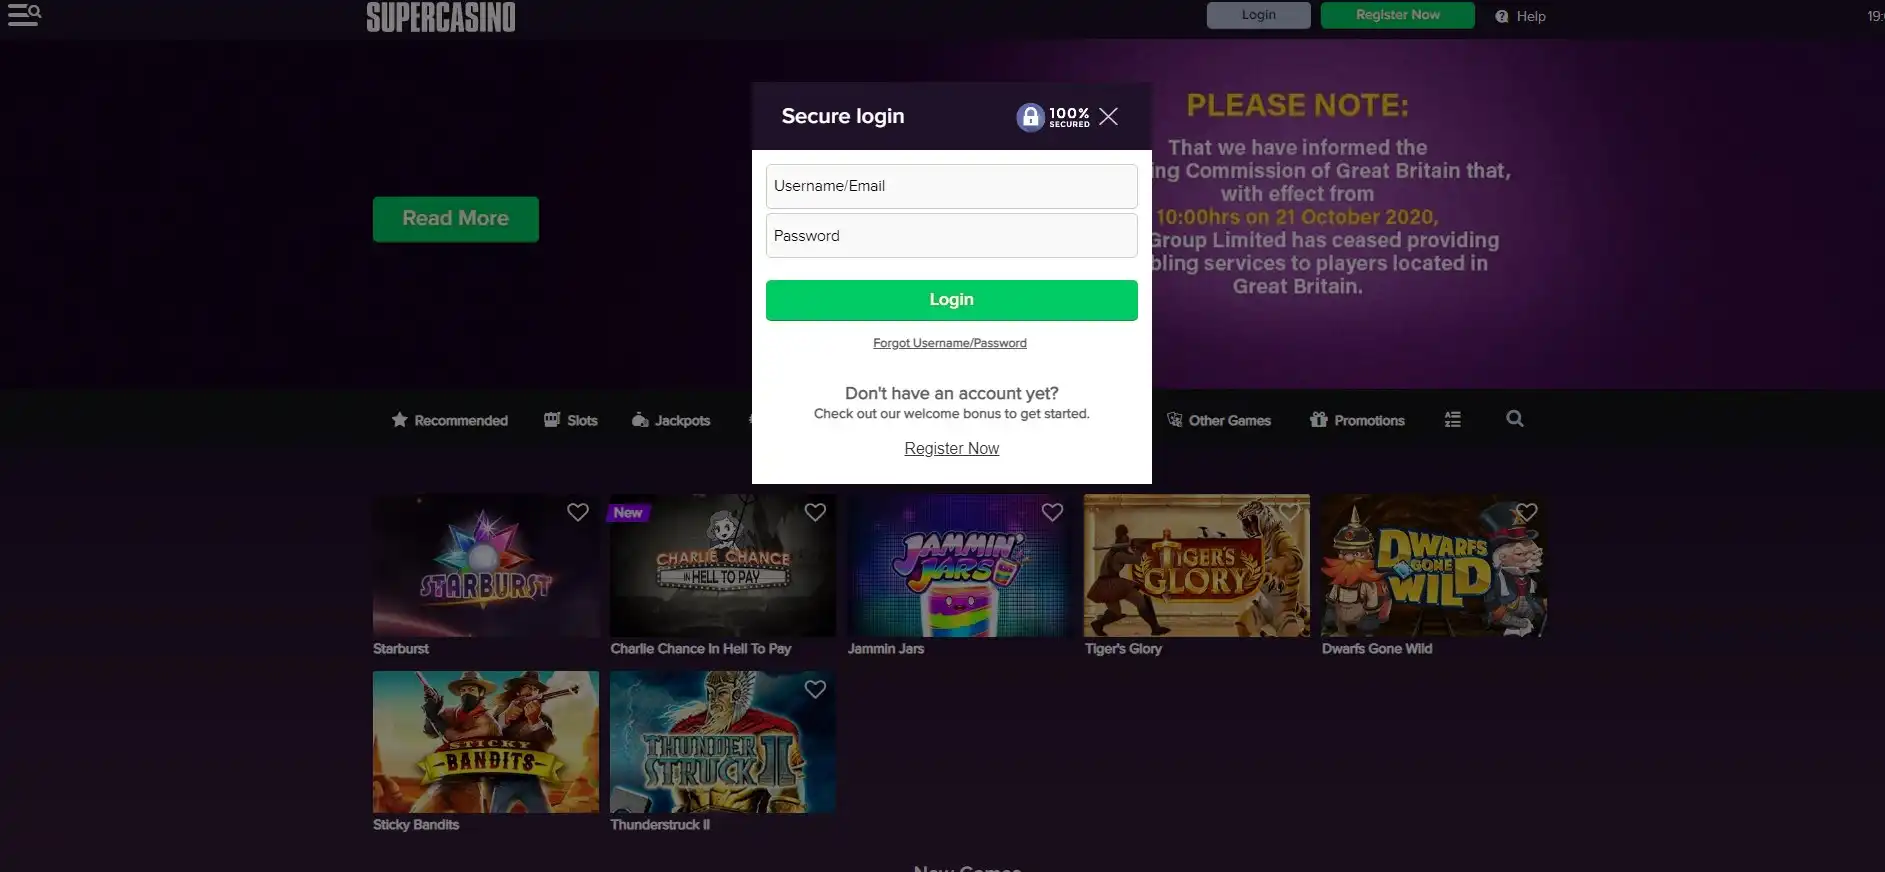
Task: Click the Read More button
Action: coord(455,219)
